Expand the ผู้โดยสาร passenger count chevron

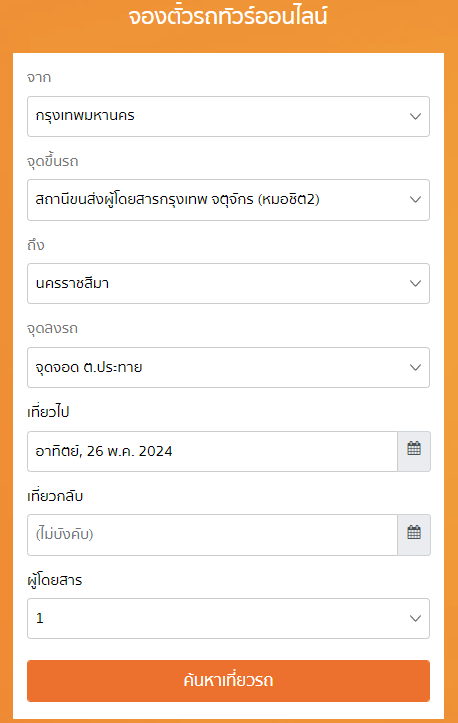tap(415, 618)
